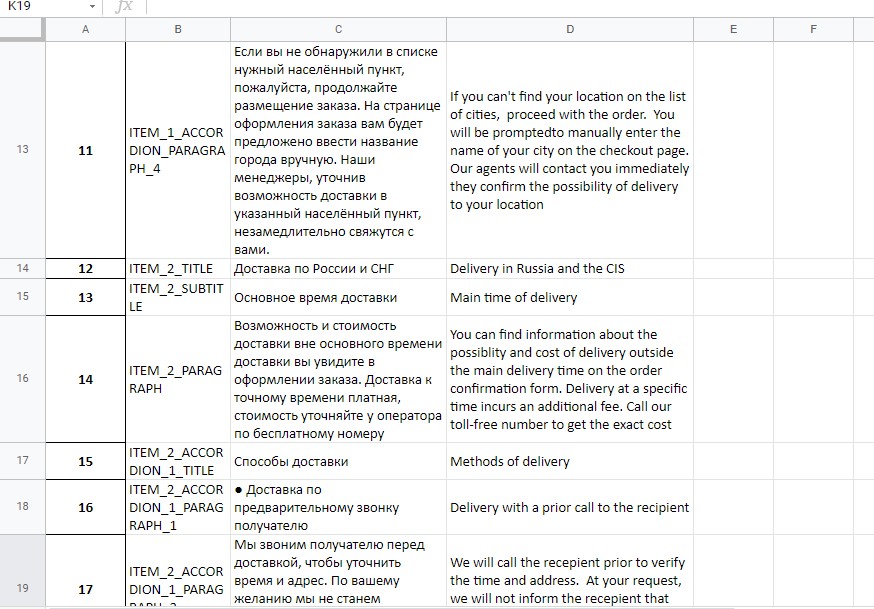The height and width of the screenshot is (609, 874).
Task: Click cell starting 'Если вы не обнаружили'
Action: tap(338, 150)
